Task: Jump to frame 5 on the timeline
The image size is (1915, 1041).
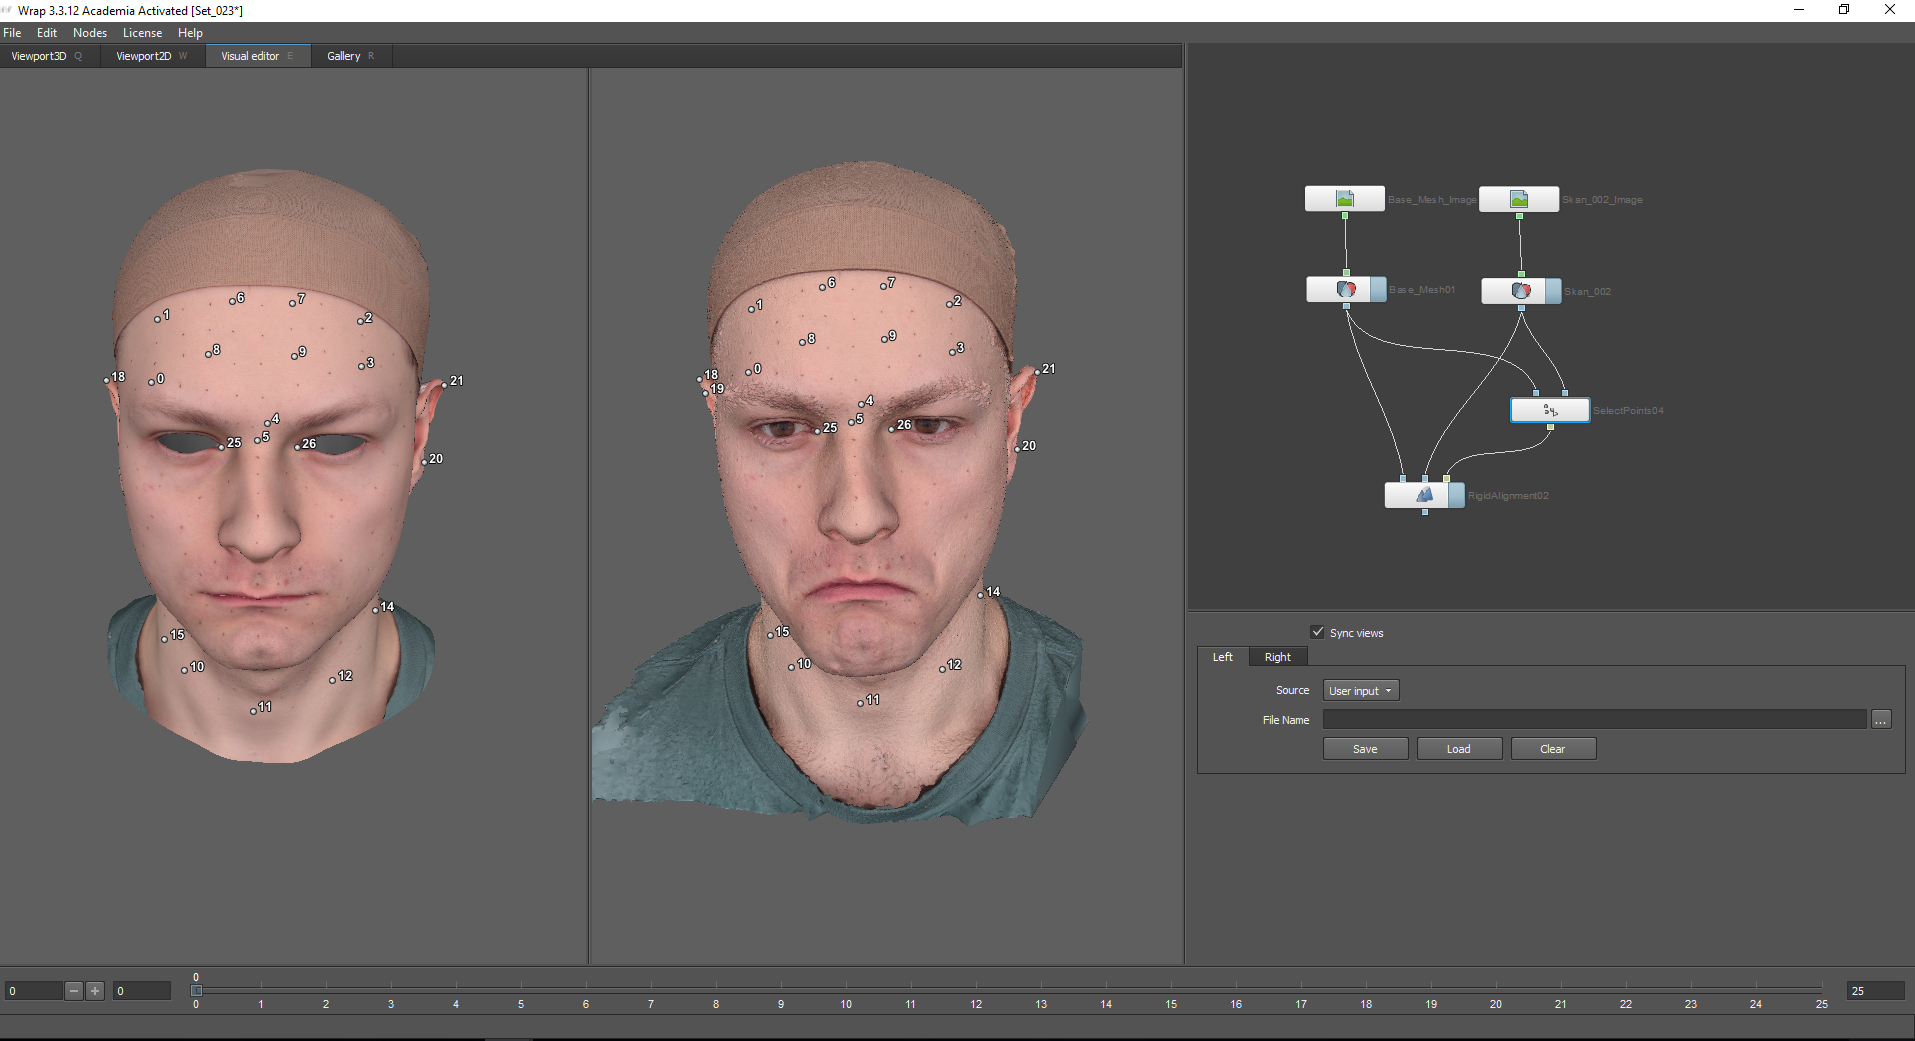Action: (x=521, y=1004)
